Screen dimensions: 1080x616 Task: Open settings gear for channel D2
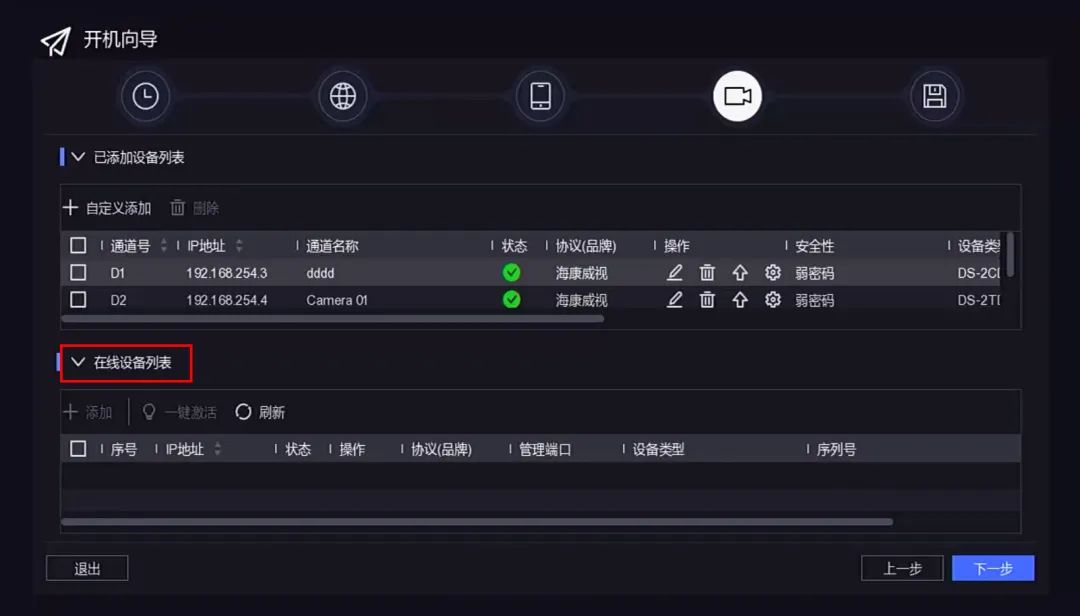773,299
